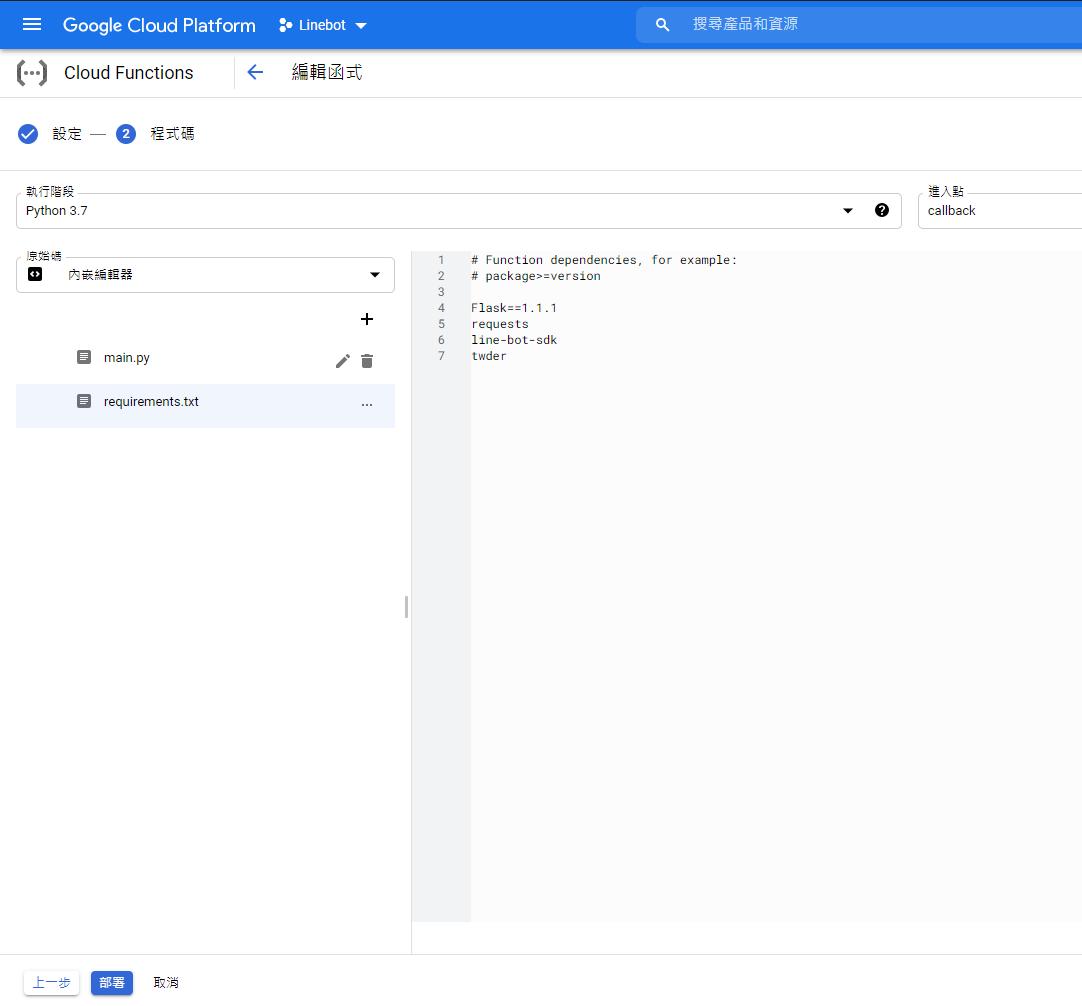The image size is (1082, 1006).
Task: Edit the entry point field containing callback
Action: tap(1000, 210)
